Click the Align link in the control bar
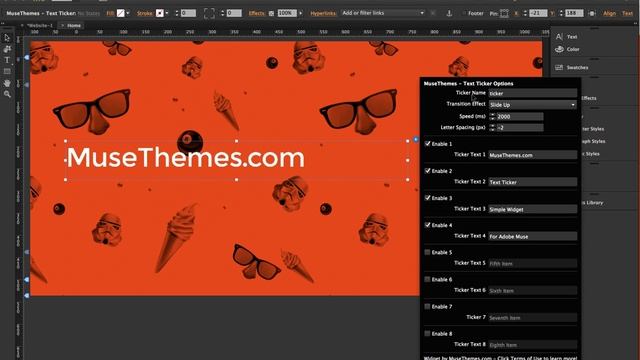The height and width of the screenshot is (360, 640). (609, 13)
